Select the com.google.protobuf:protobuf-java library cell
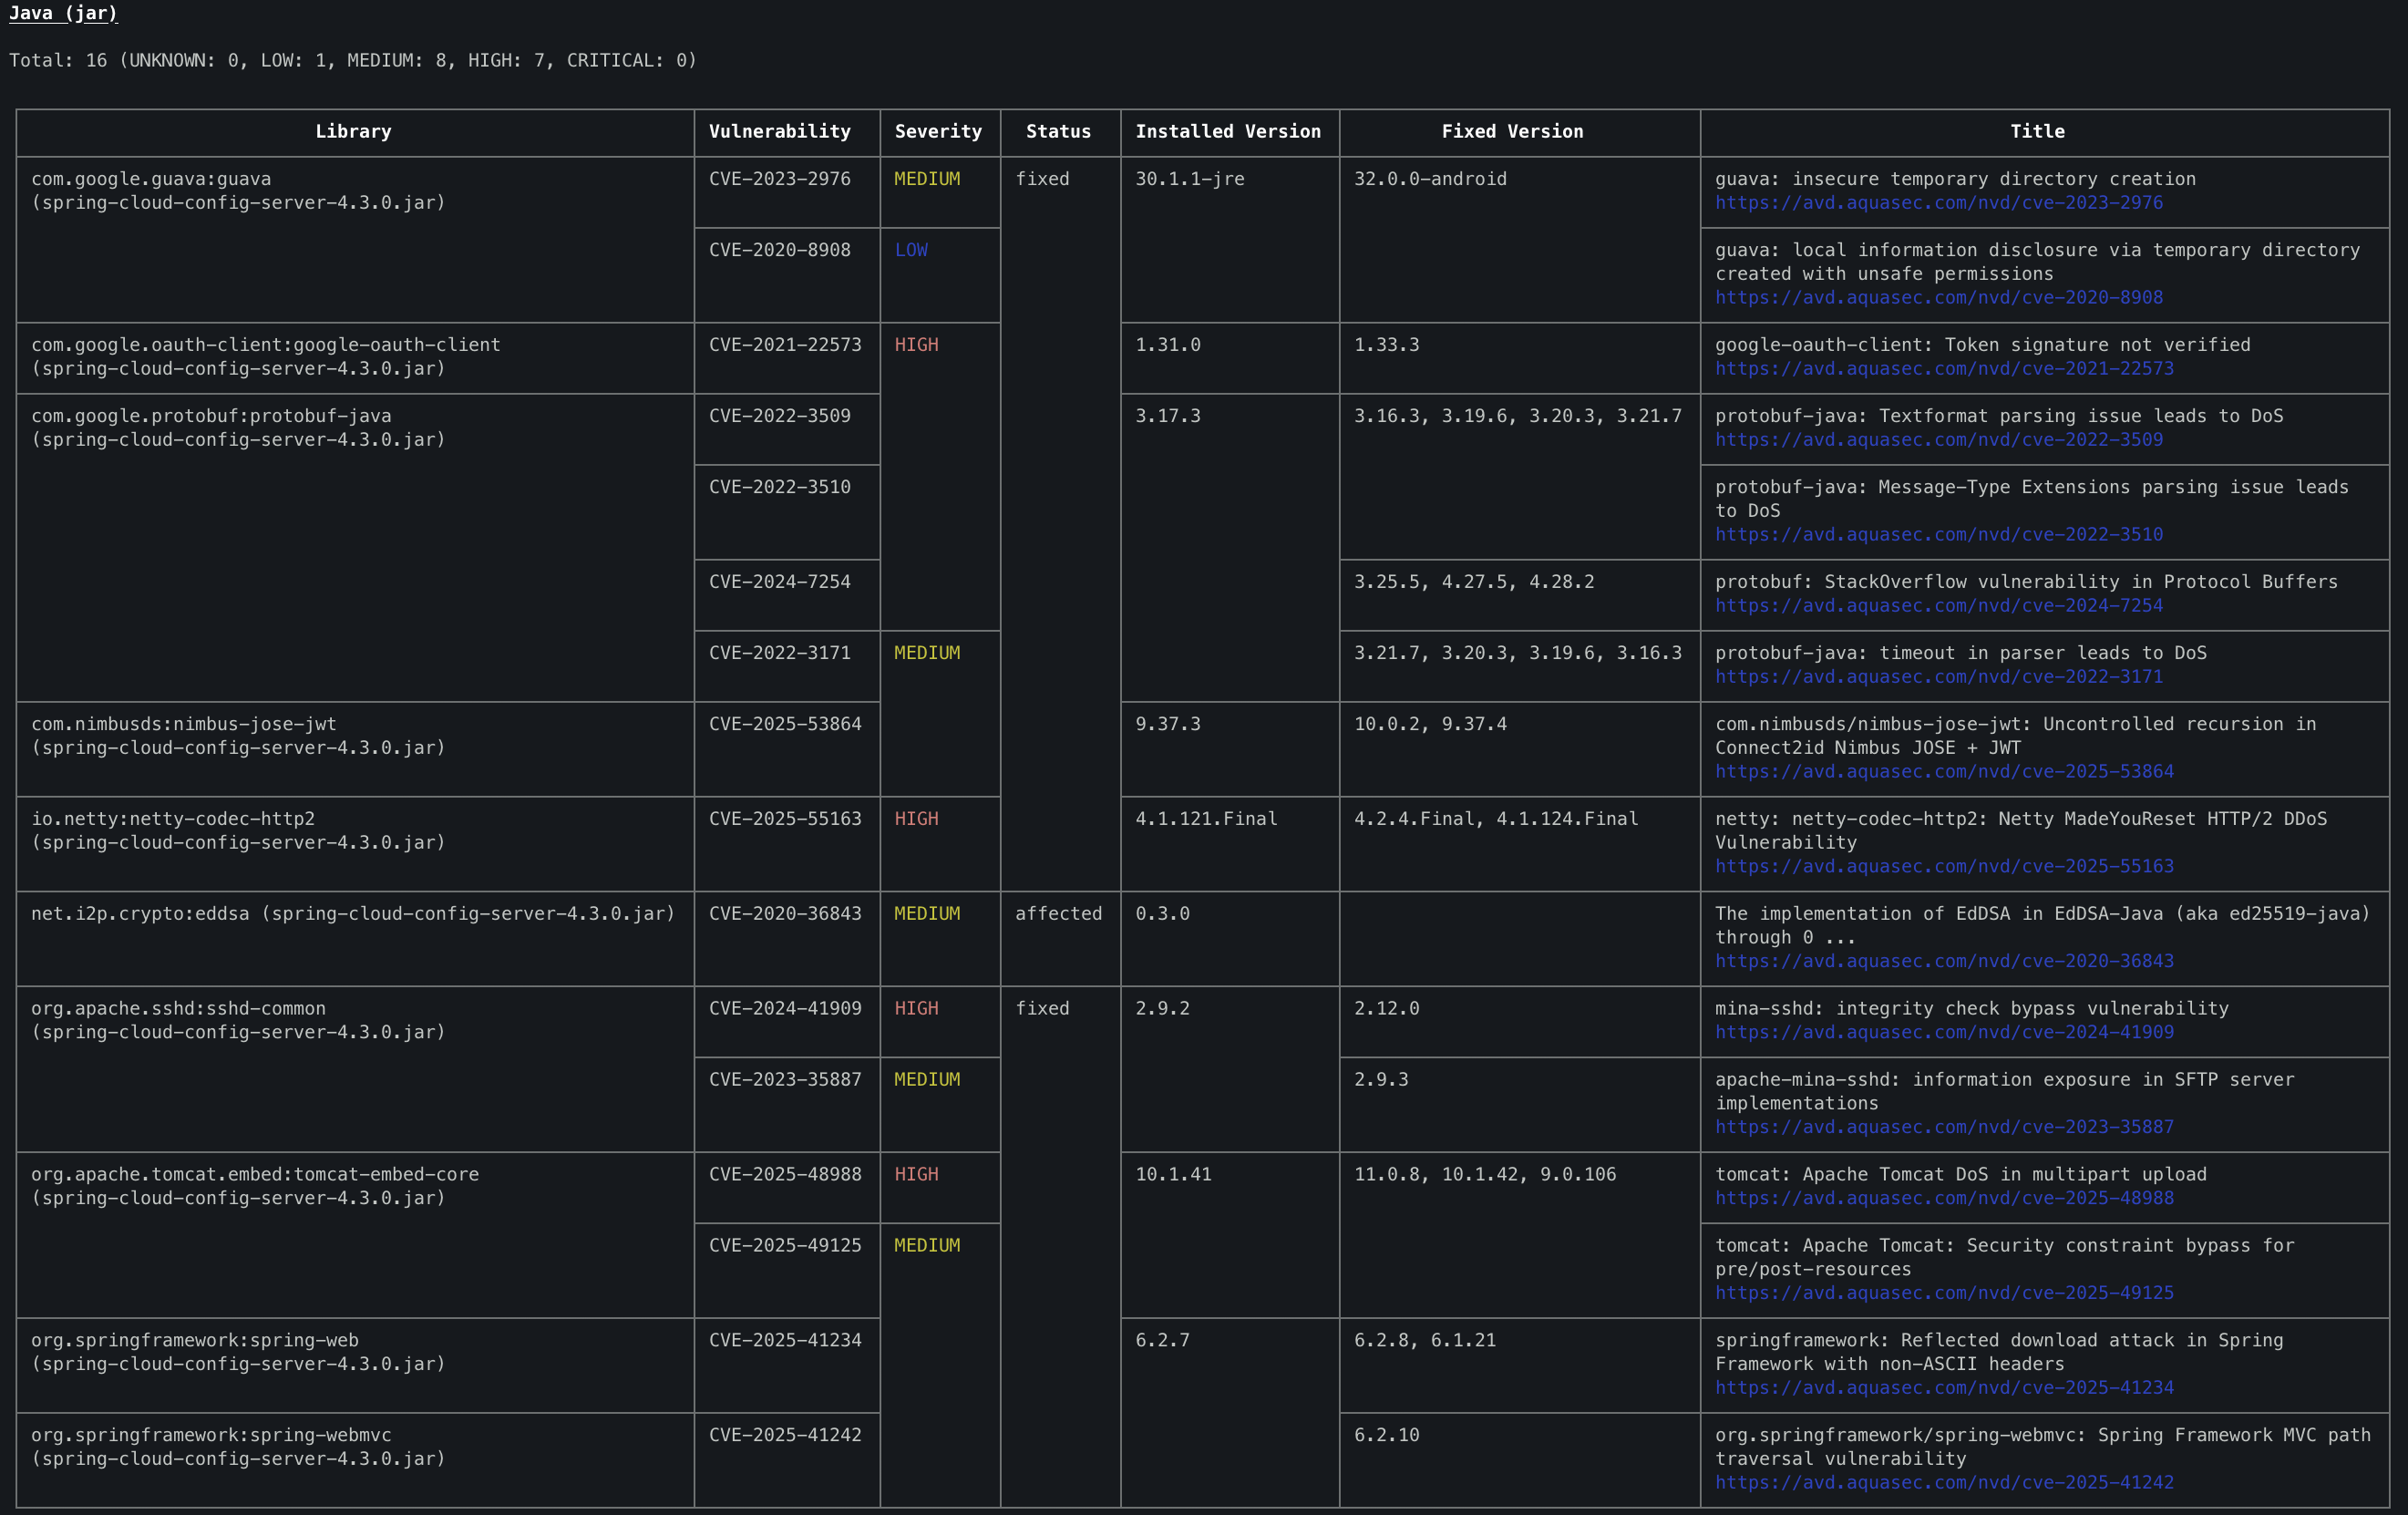 click(355, 548)
